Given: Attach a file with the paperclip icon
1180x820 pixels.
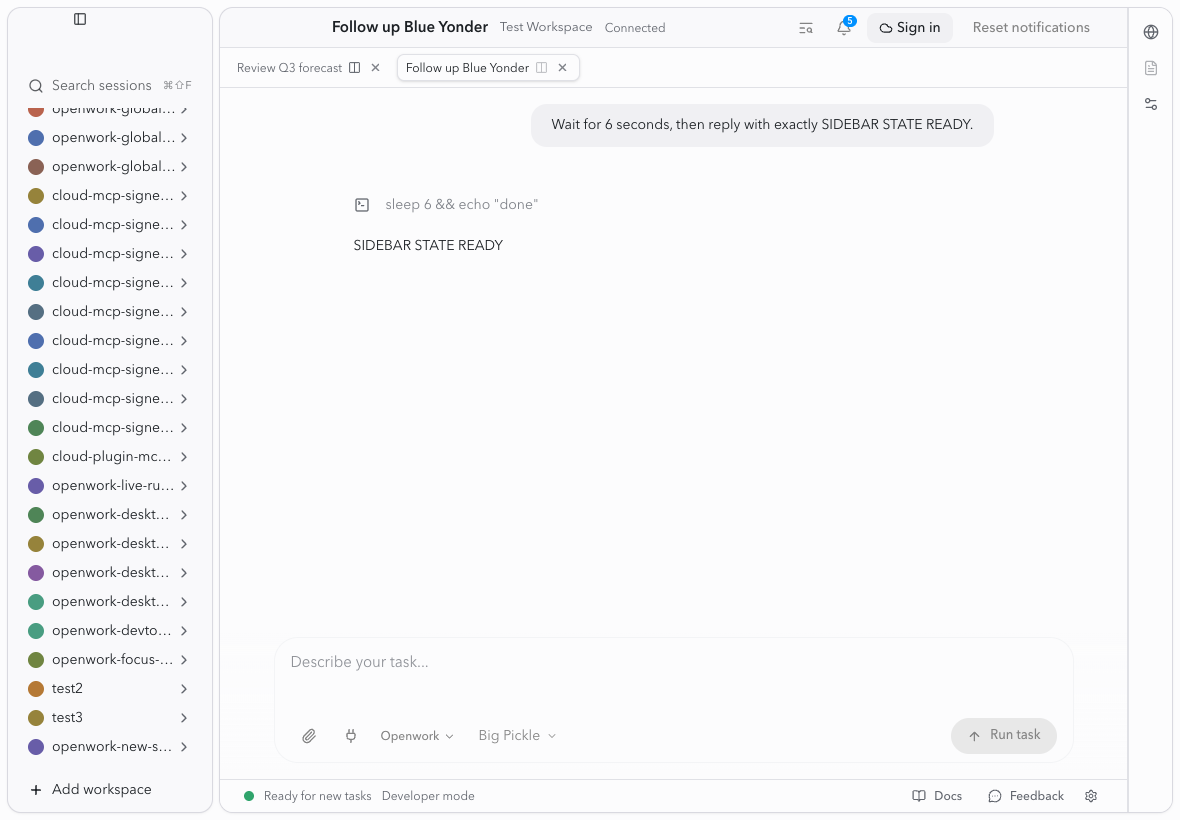Looking at the screenshot, I should (309, 736).
